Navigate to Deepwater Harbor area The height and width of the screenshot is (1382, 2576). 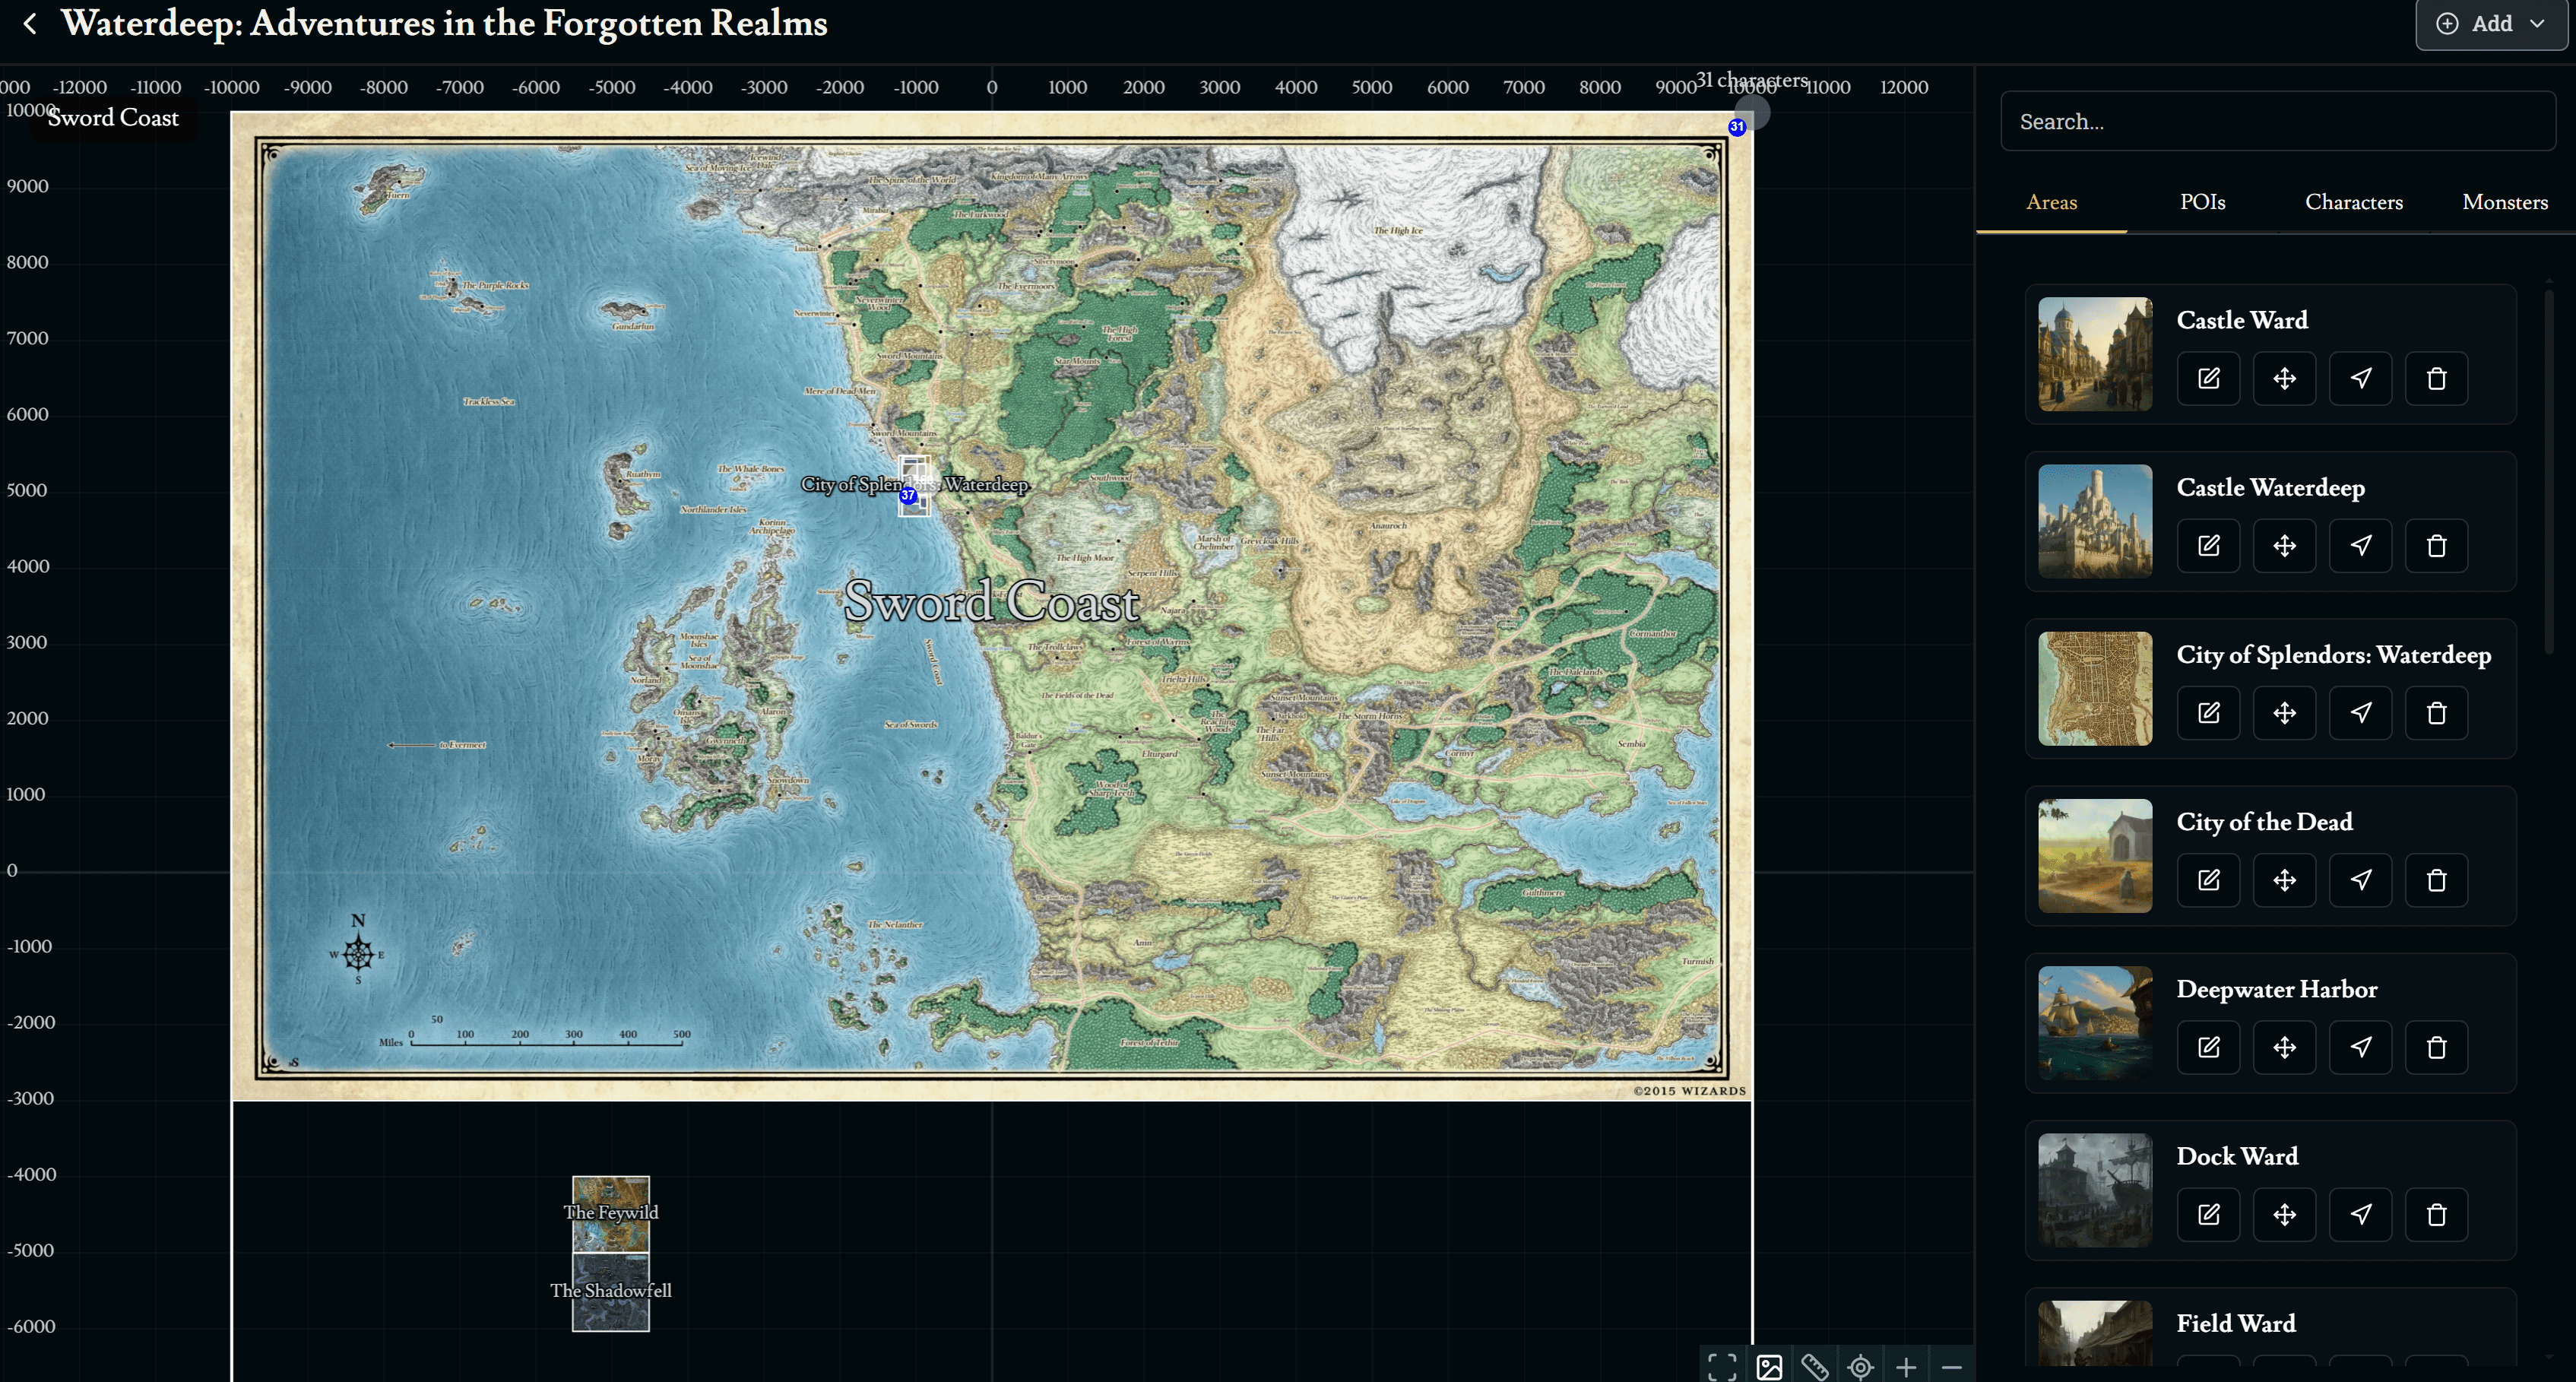[2361, 1047]
